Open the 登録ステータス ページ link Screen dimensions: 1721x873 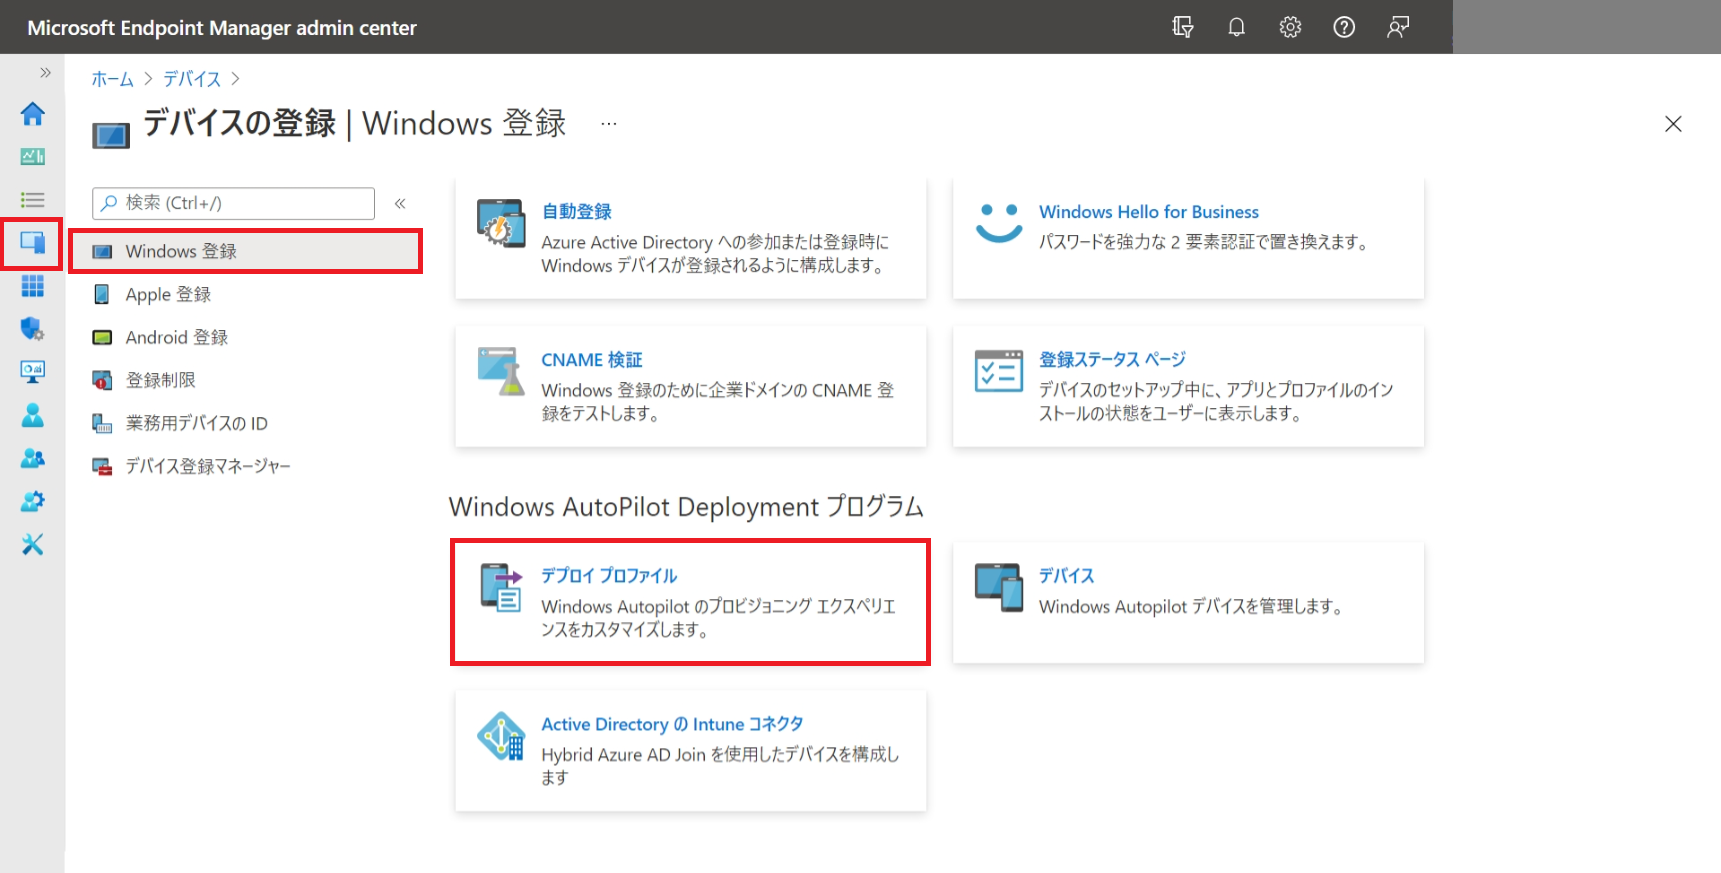[x=1112, y=359]
